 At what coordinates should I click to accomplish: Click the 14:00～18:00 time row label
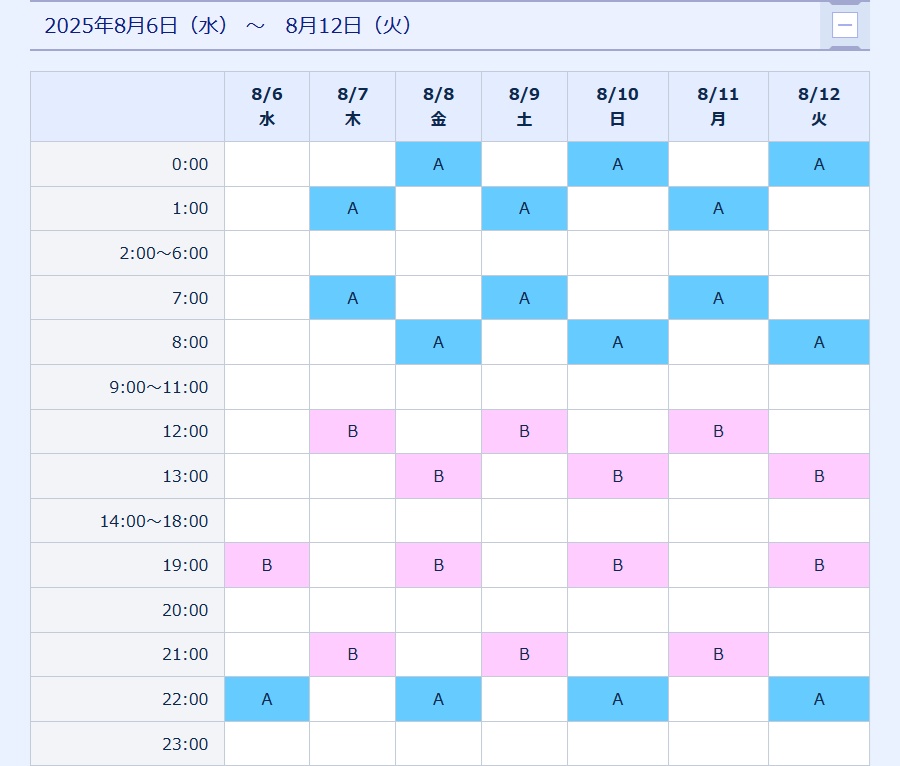[x=154, y=521]
